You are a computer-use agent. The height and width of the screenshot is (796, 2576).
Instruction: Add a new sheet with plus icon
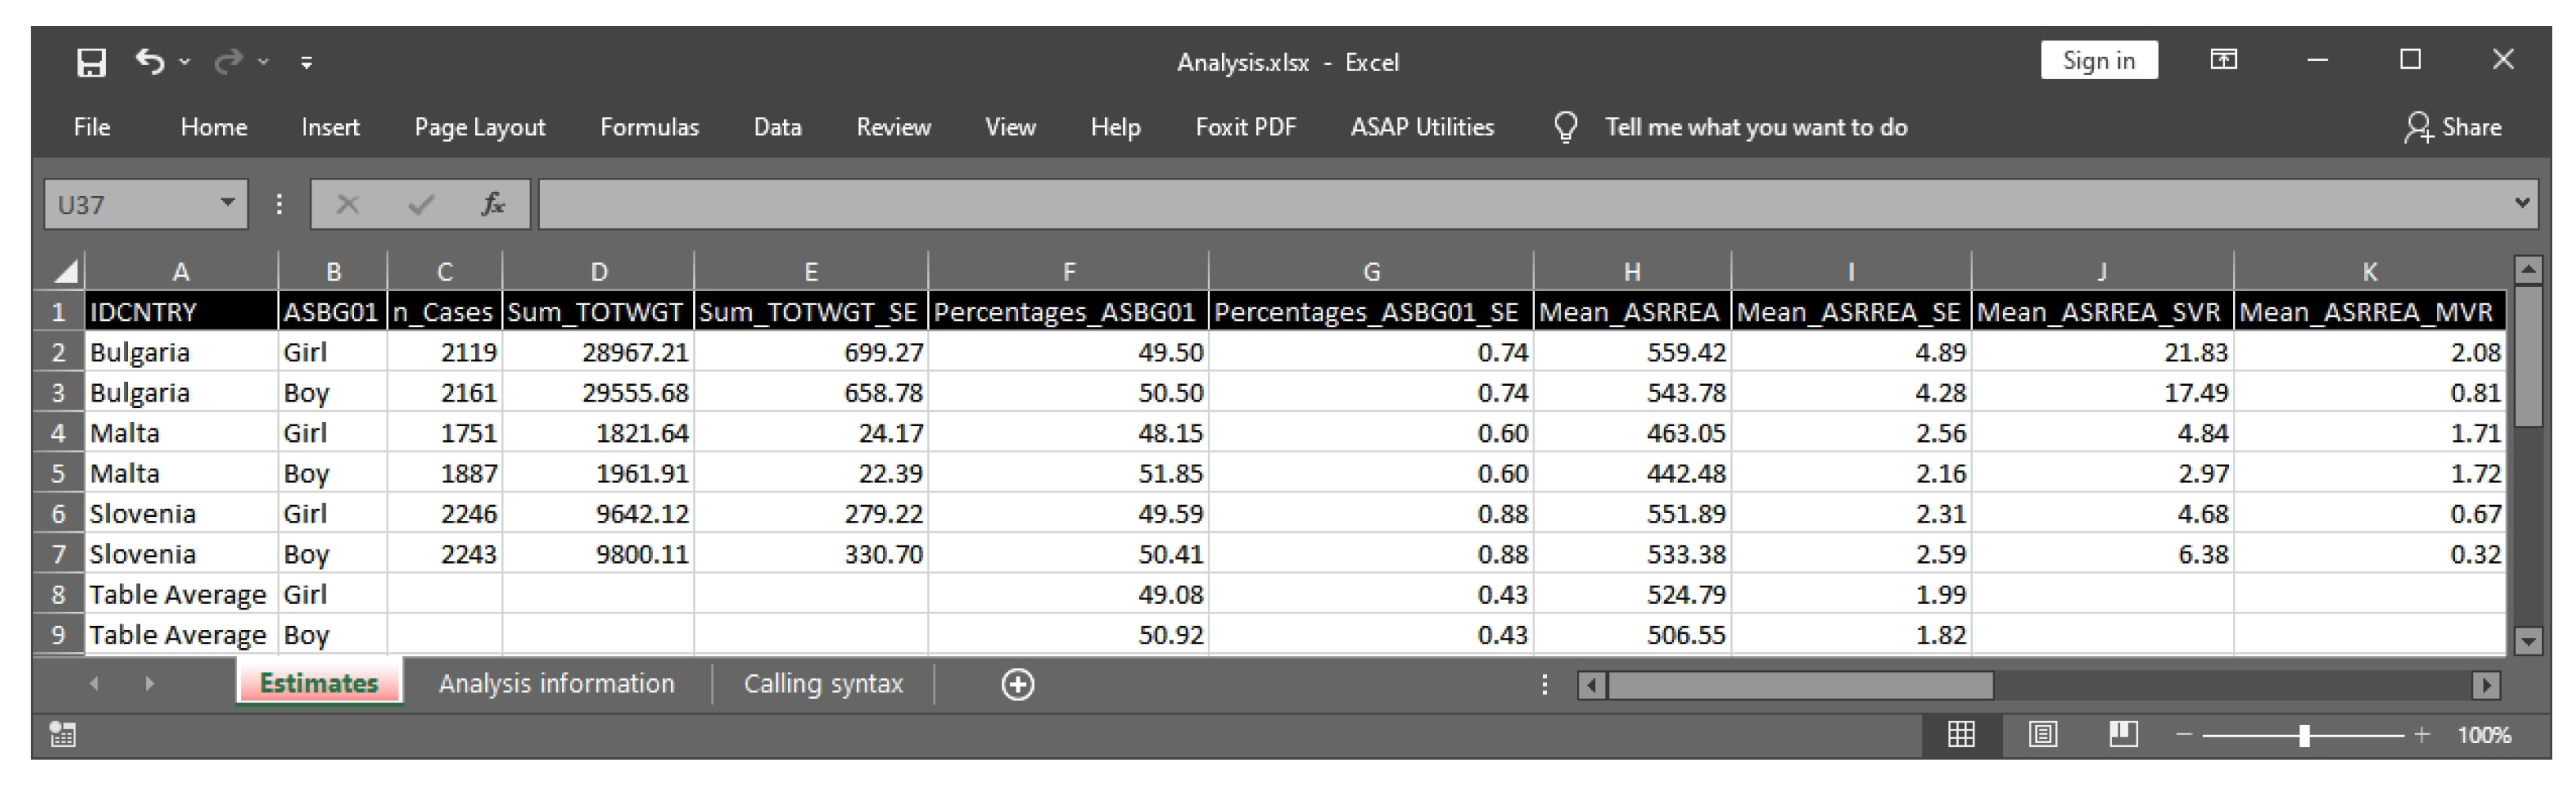coord(1017,684)
